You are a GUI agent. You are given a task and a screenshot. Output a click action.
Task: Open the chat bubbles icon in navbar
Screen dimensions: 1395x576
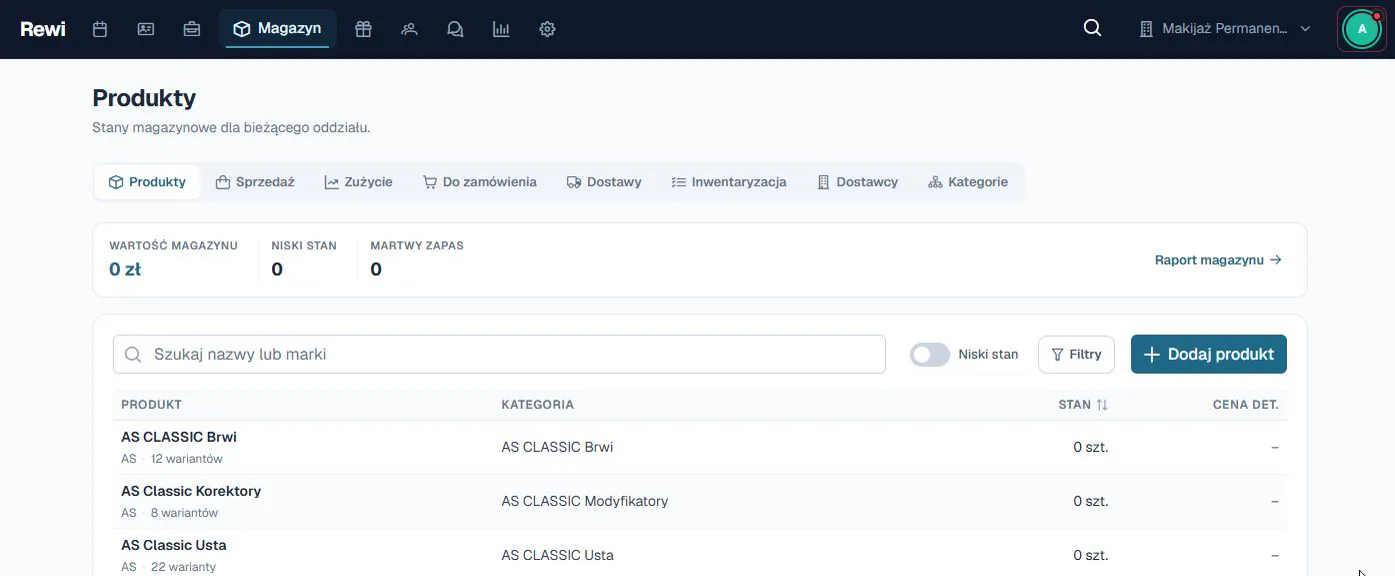click(455, 29)
